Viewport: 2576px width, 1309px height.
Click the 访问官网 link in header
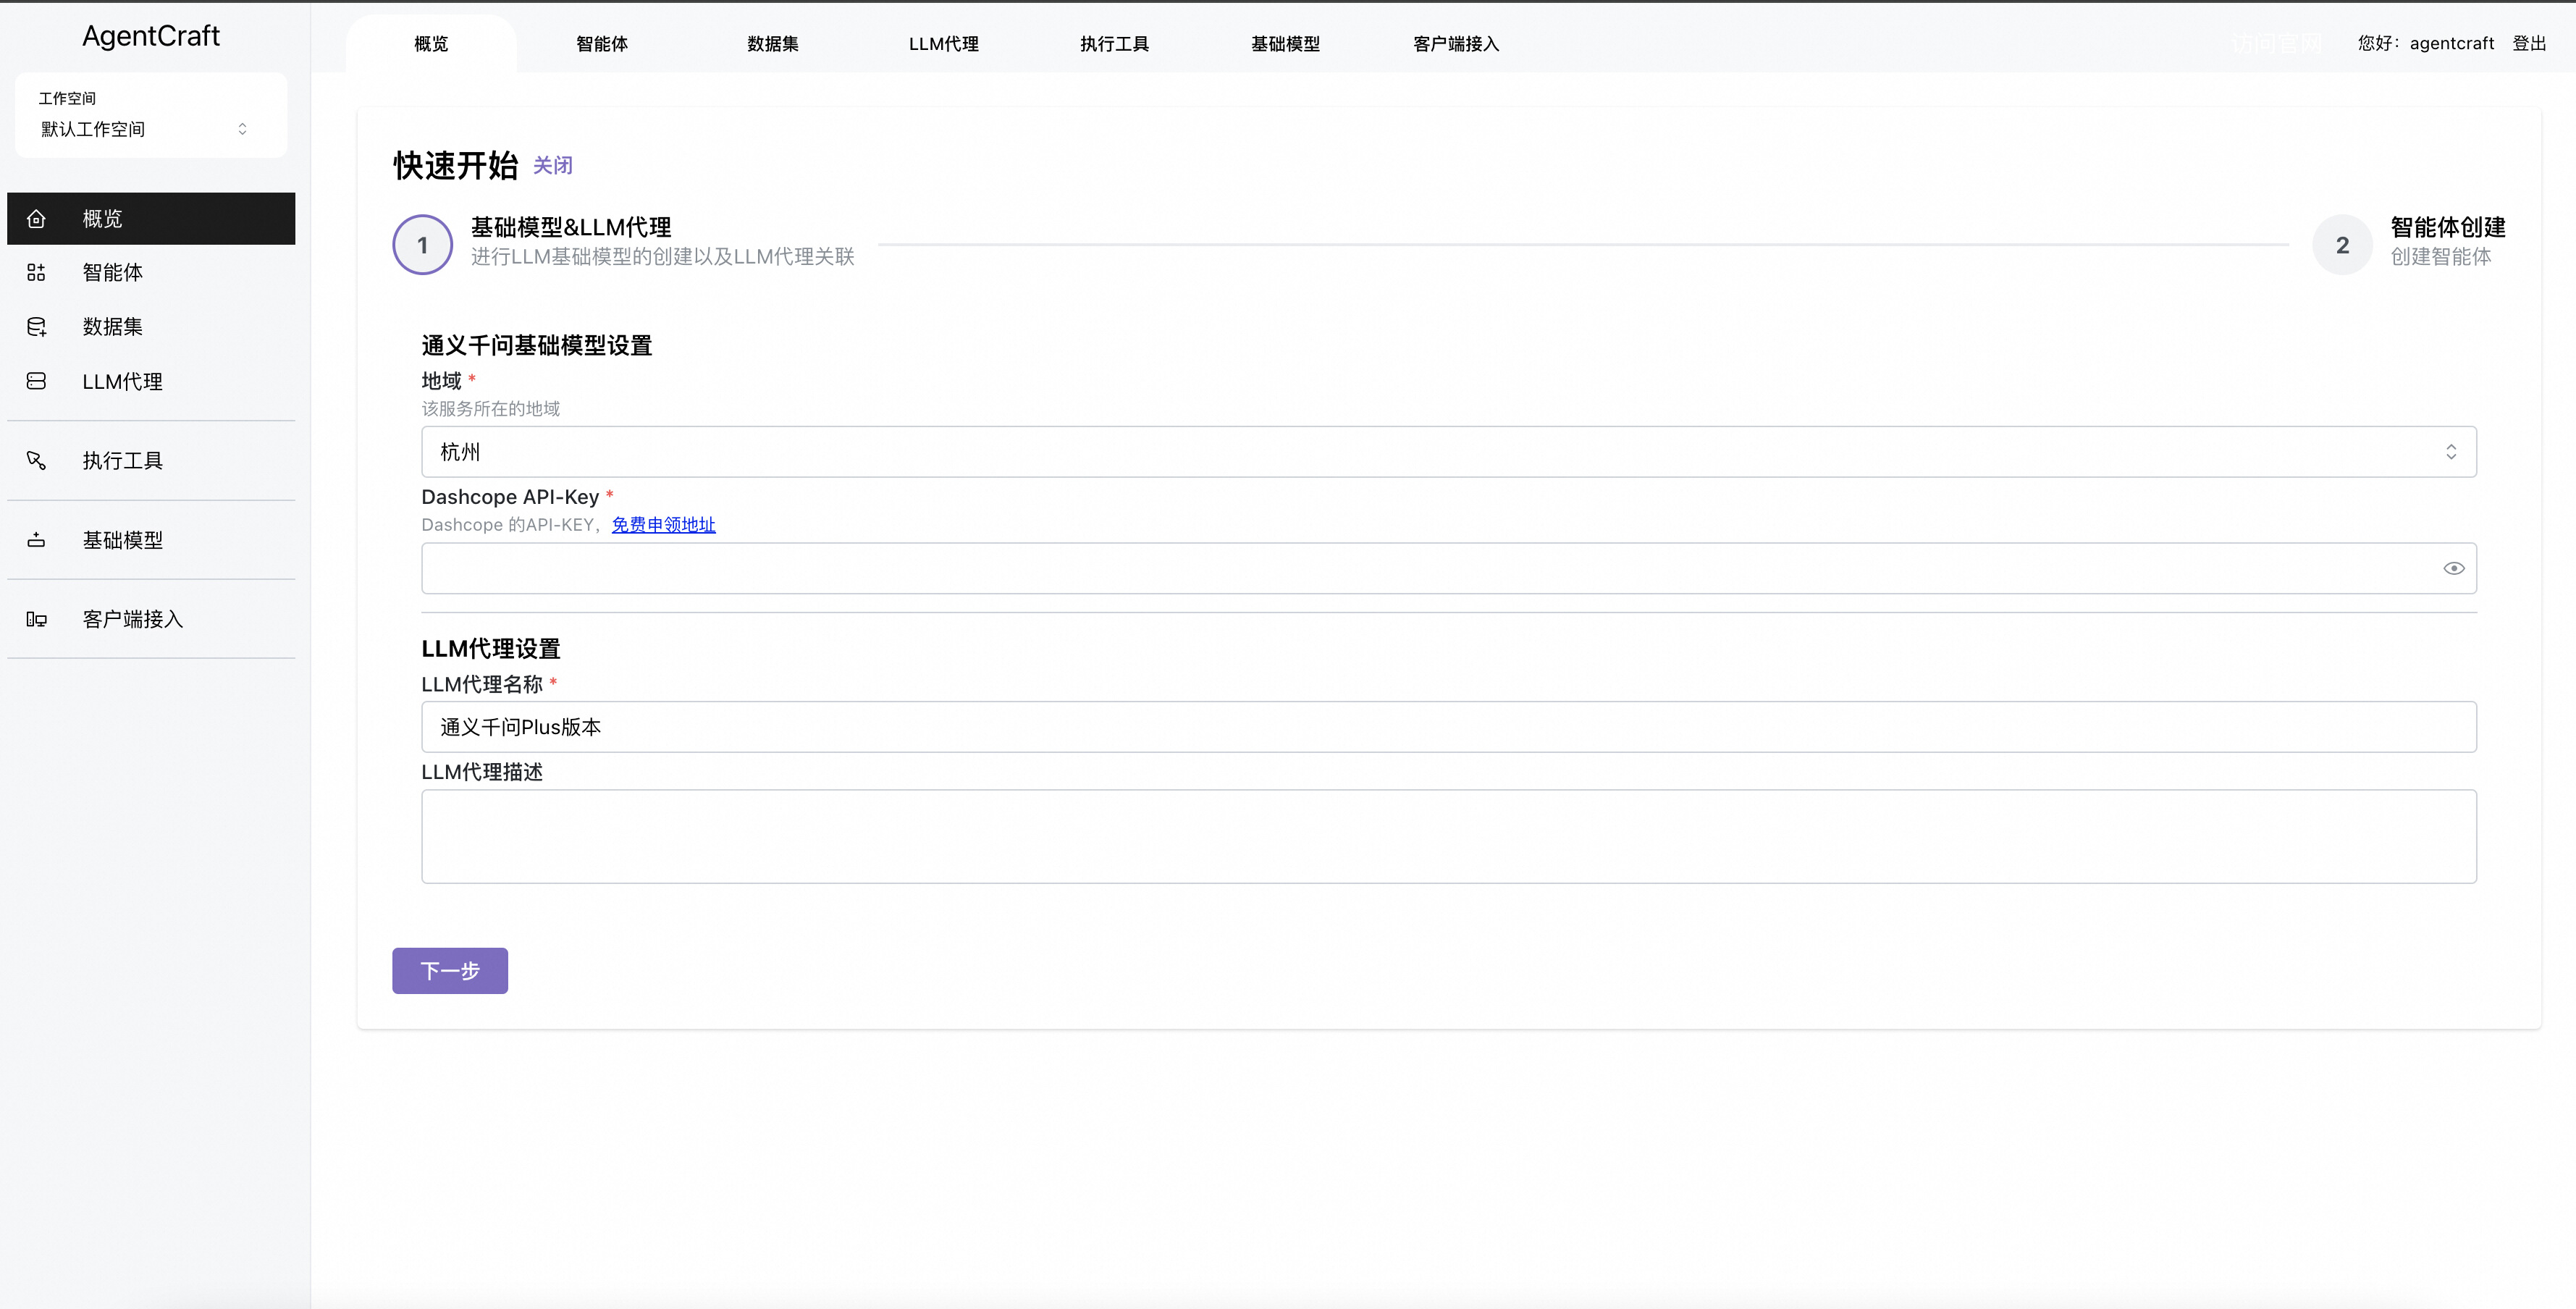[x=2277, y=44]
